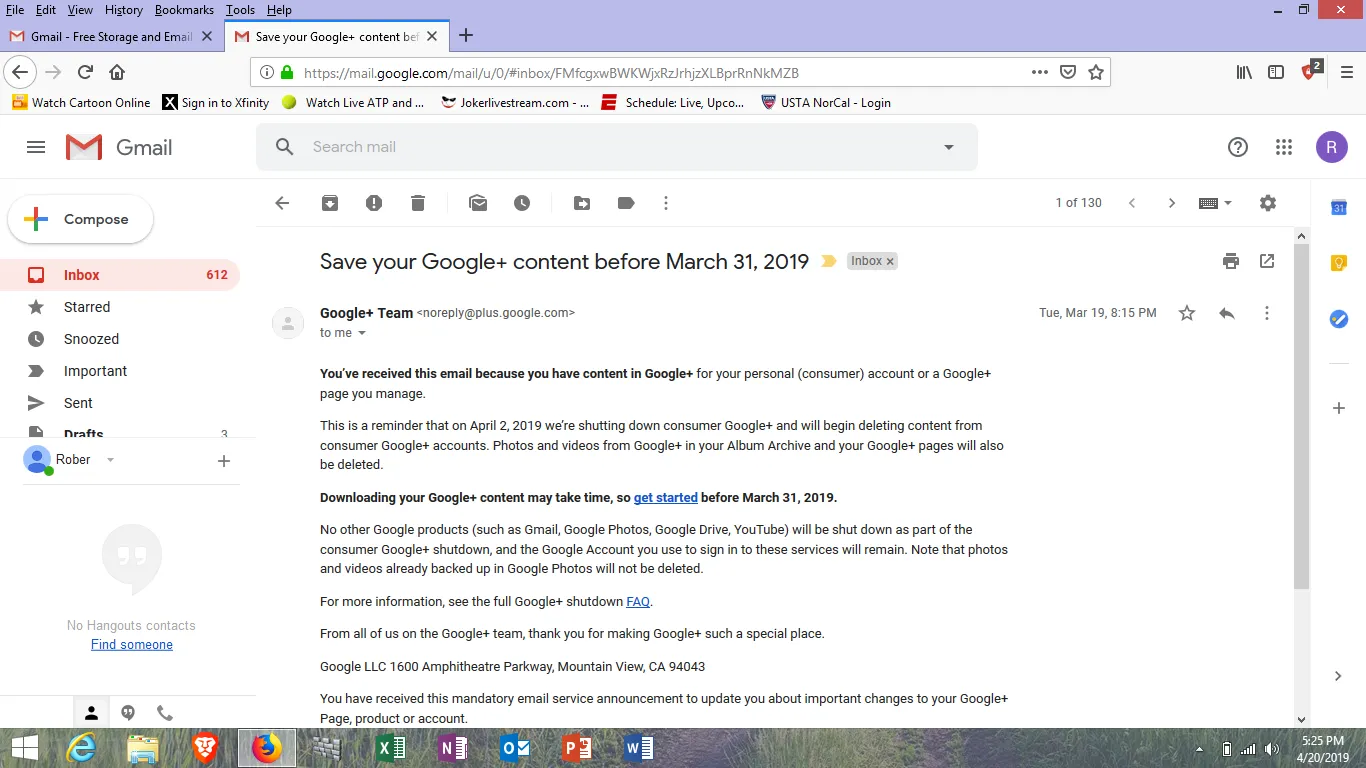This screenshot has height=768, width=1366.
Task: Reload the current page
Action: pyautogui.click(x=85, y=72)
